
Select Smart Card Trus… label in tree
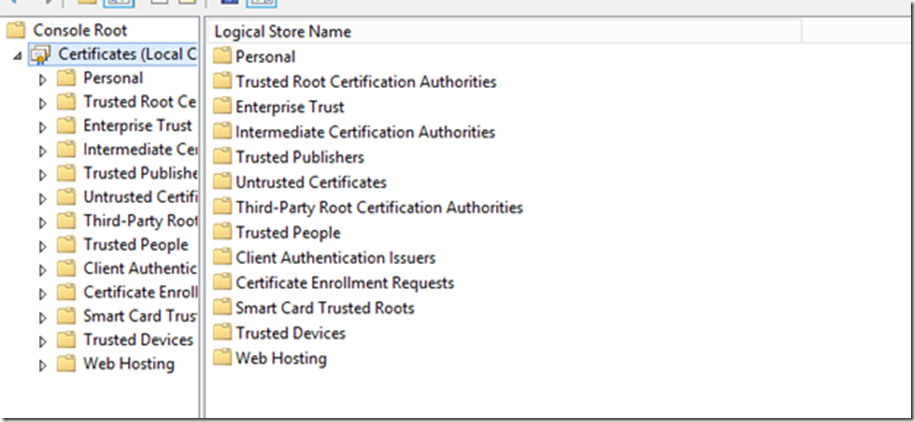(x=140, y=316)
